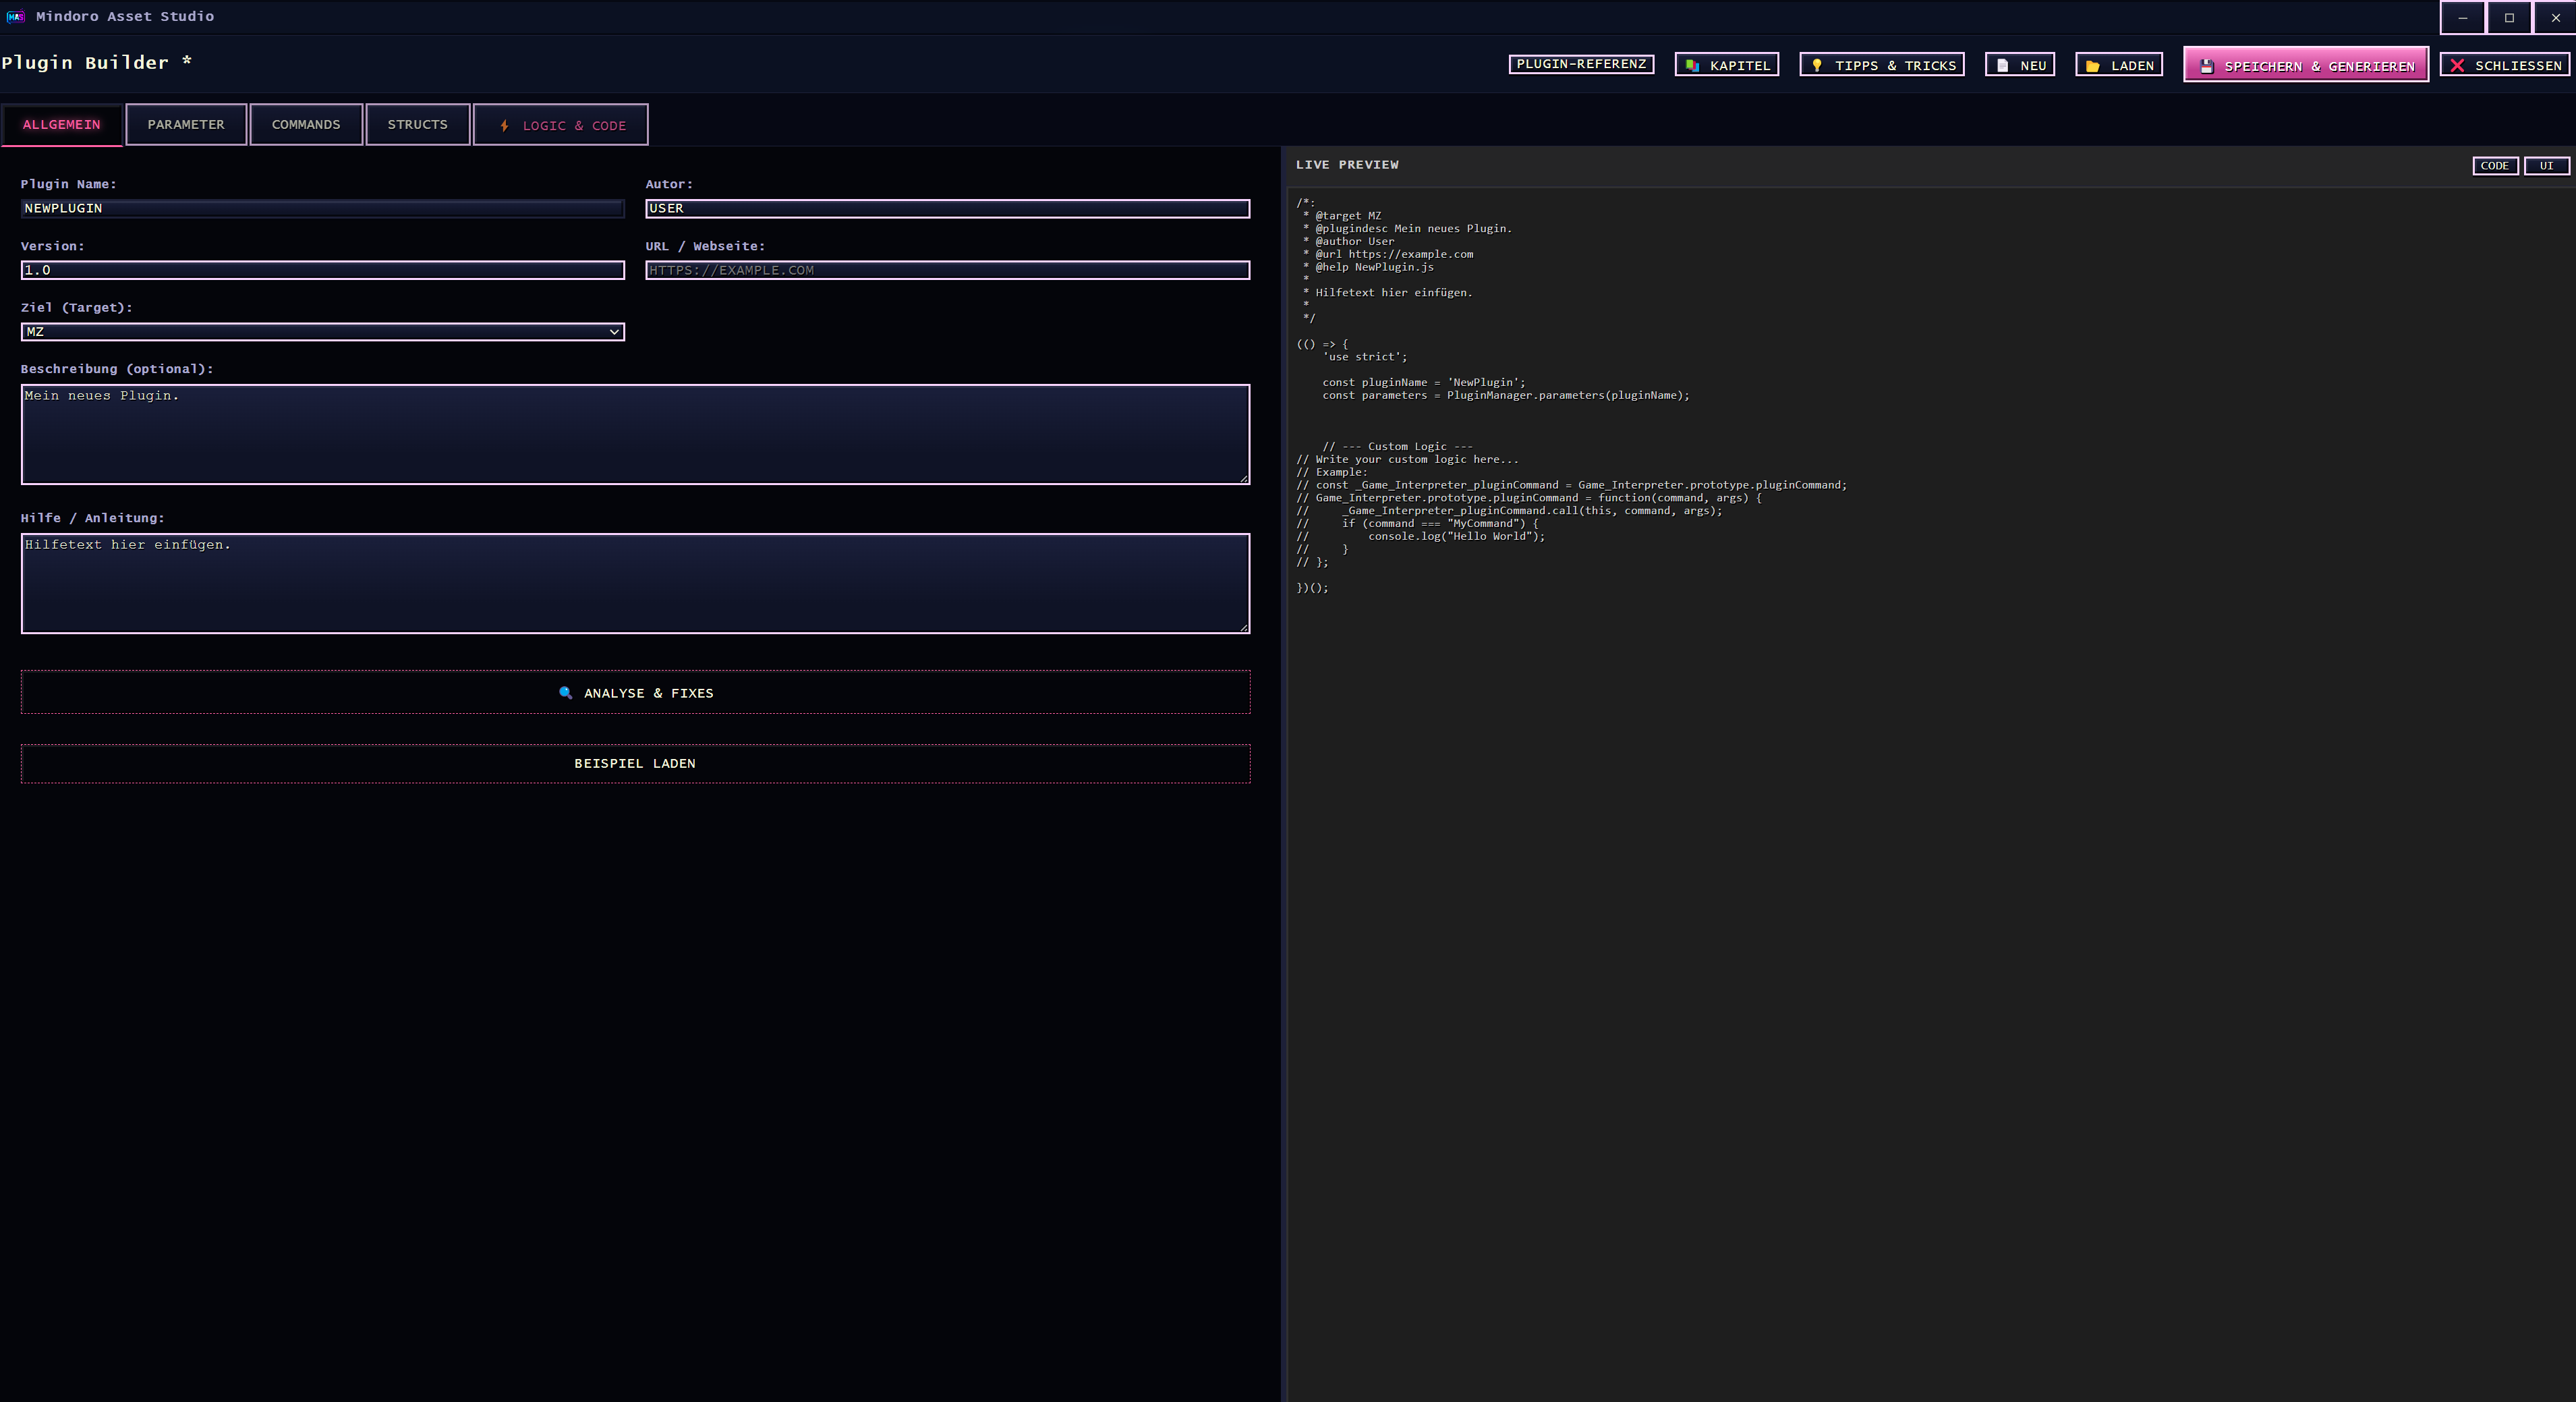Screen dimensions: 2576x1402
Task: Go to the Structs tab
Action: [417, 125]
